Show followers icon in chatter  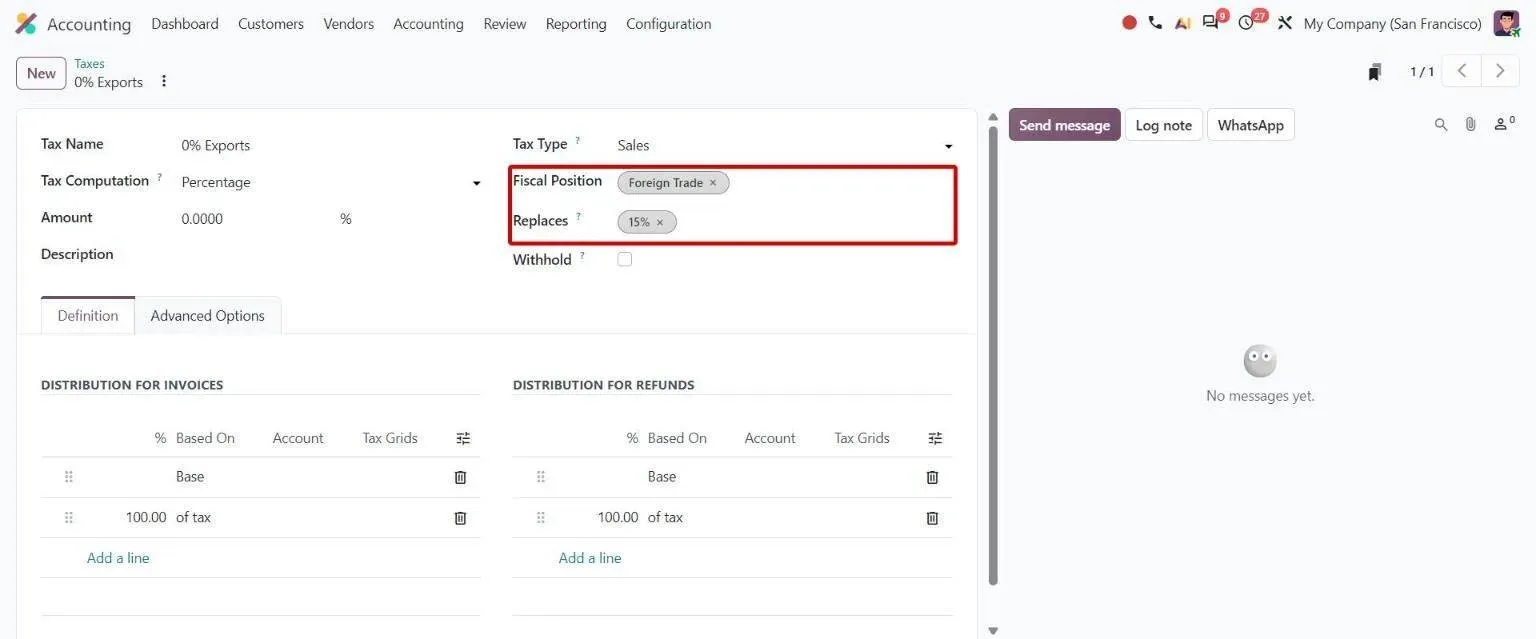(x=1504, y=123)
